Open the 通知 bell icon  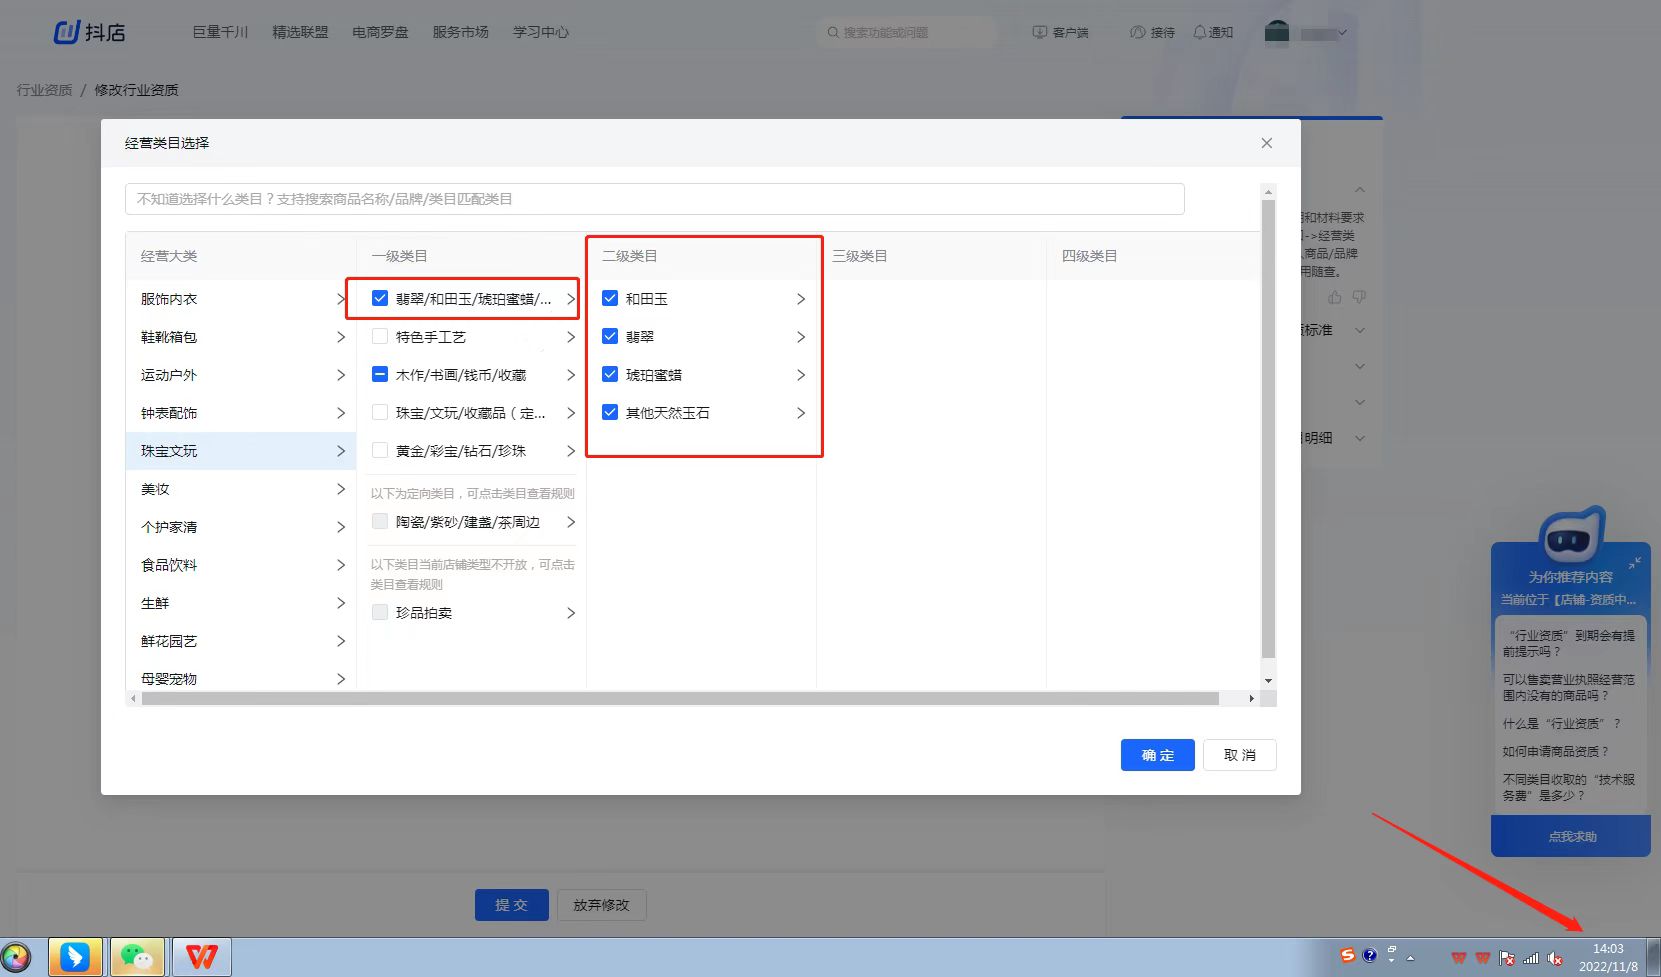(x=1200, y=33)
